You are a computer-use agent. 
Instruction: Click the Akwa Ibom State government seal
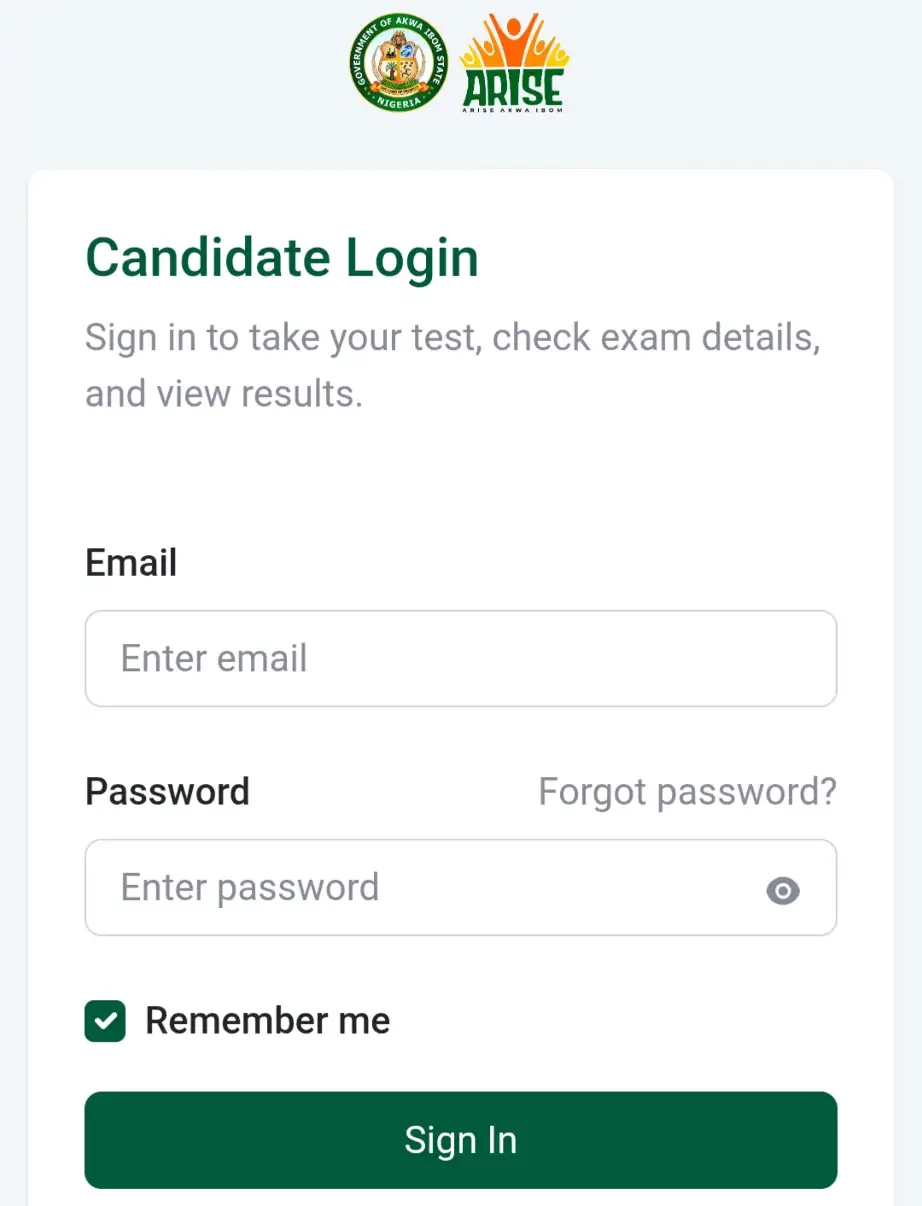[398, 63]
